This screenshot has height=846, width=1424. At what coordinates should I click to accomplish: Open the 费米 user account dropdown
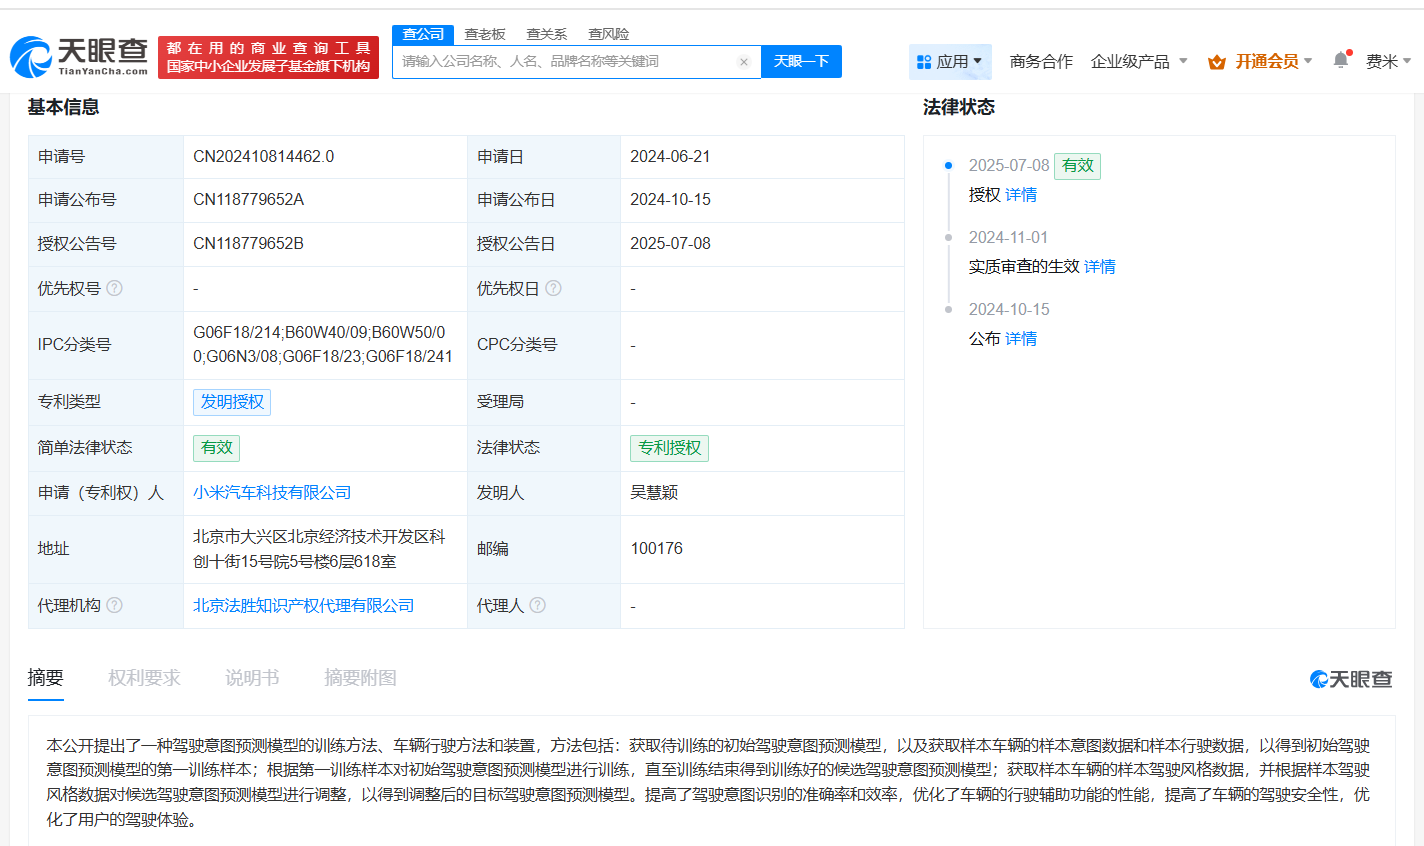[1388, 61]
